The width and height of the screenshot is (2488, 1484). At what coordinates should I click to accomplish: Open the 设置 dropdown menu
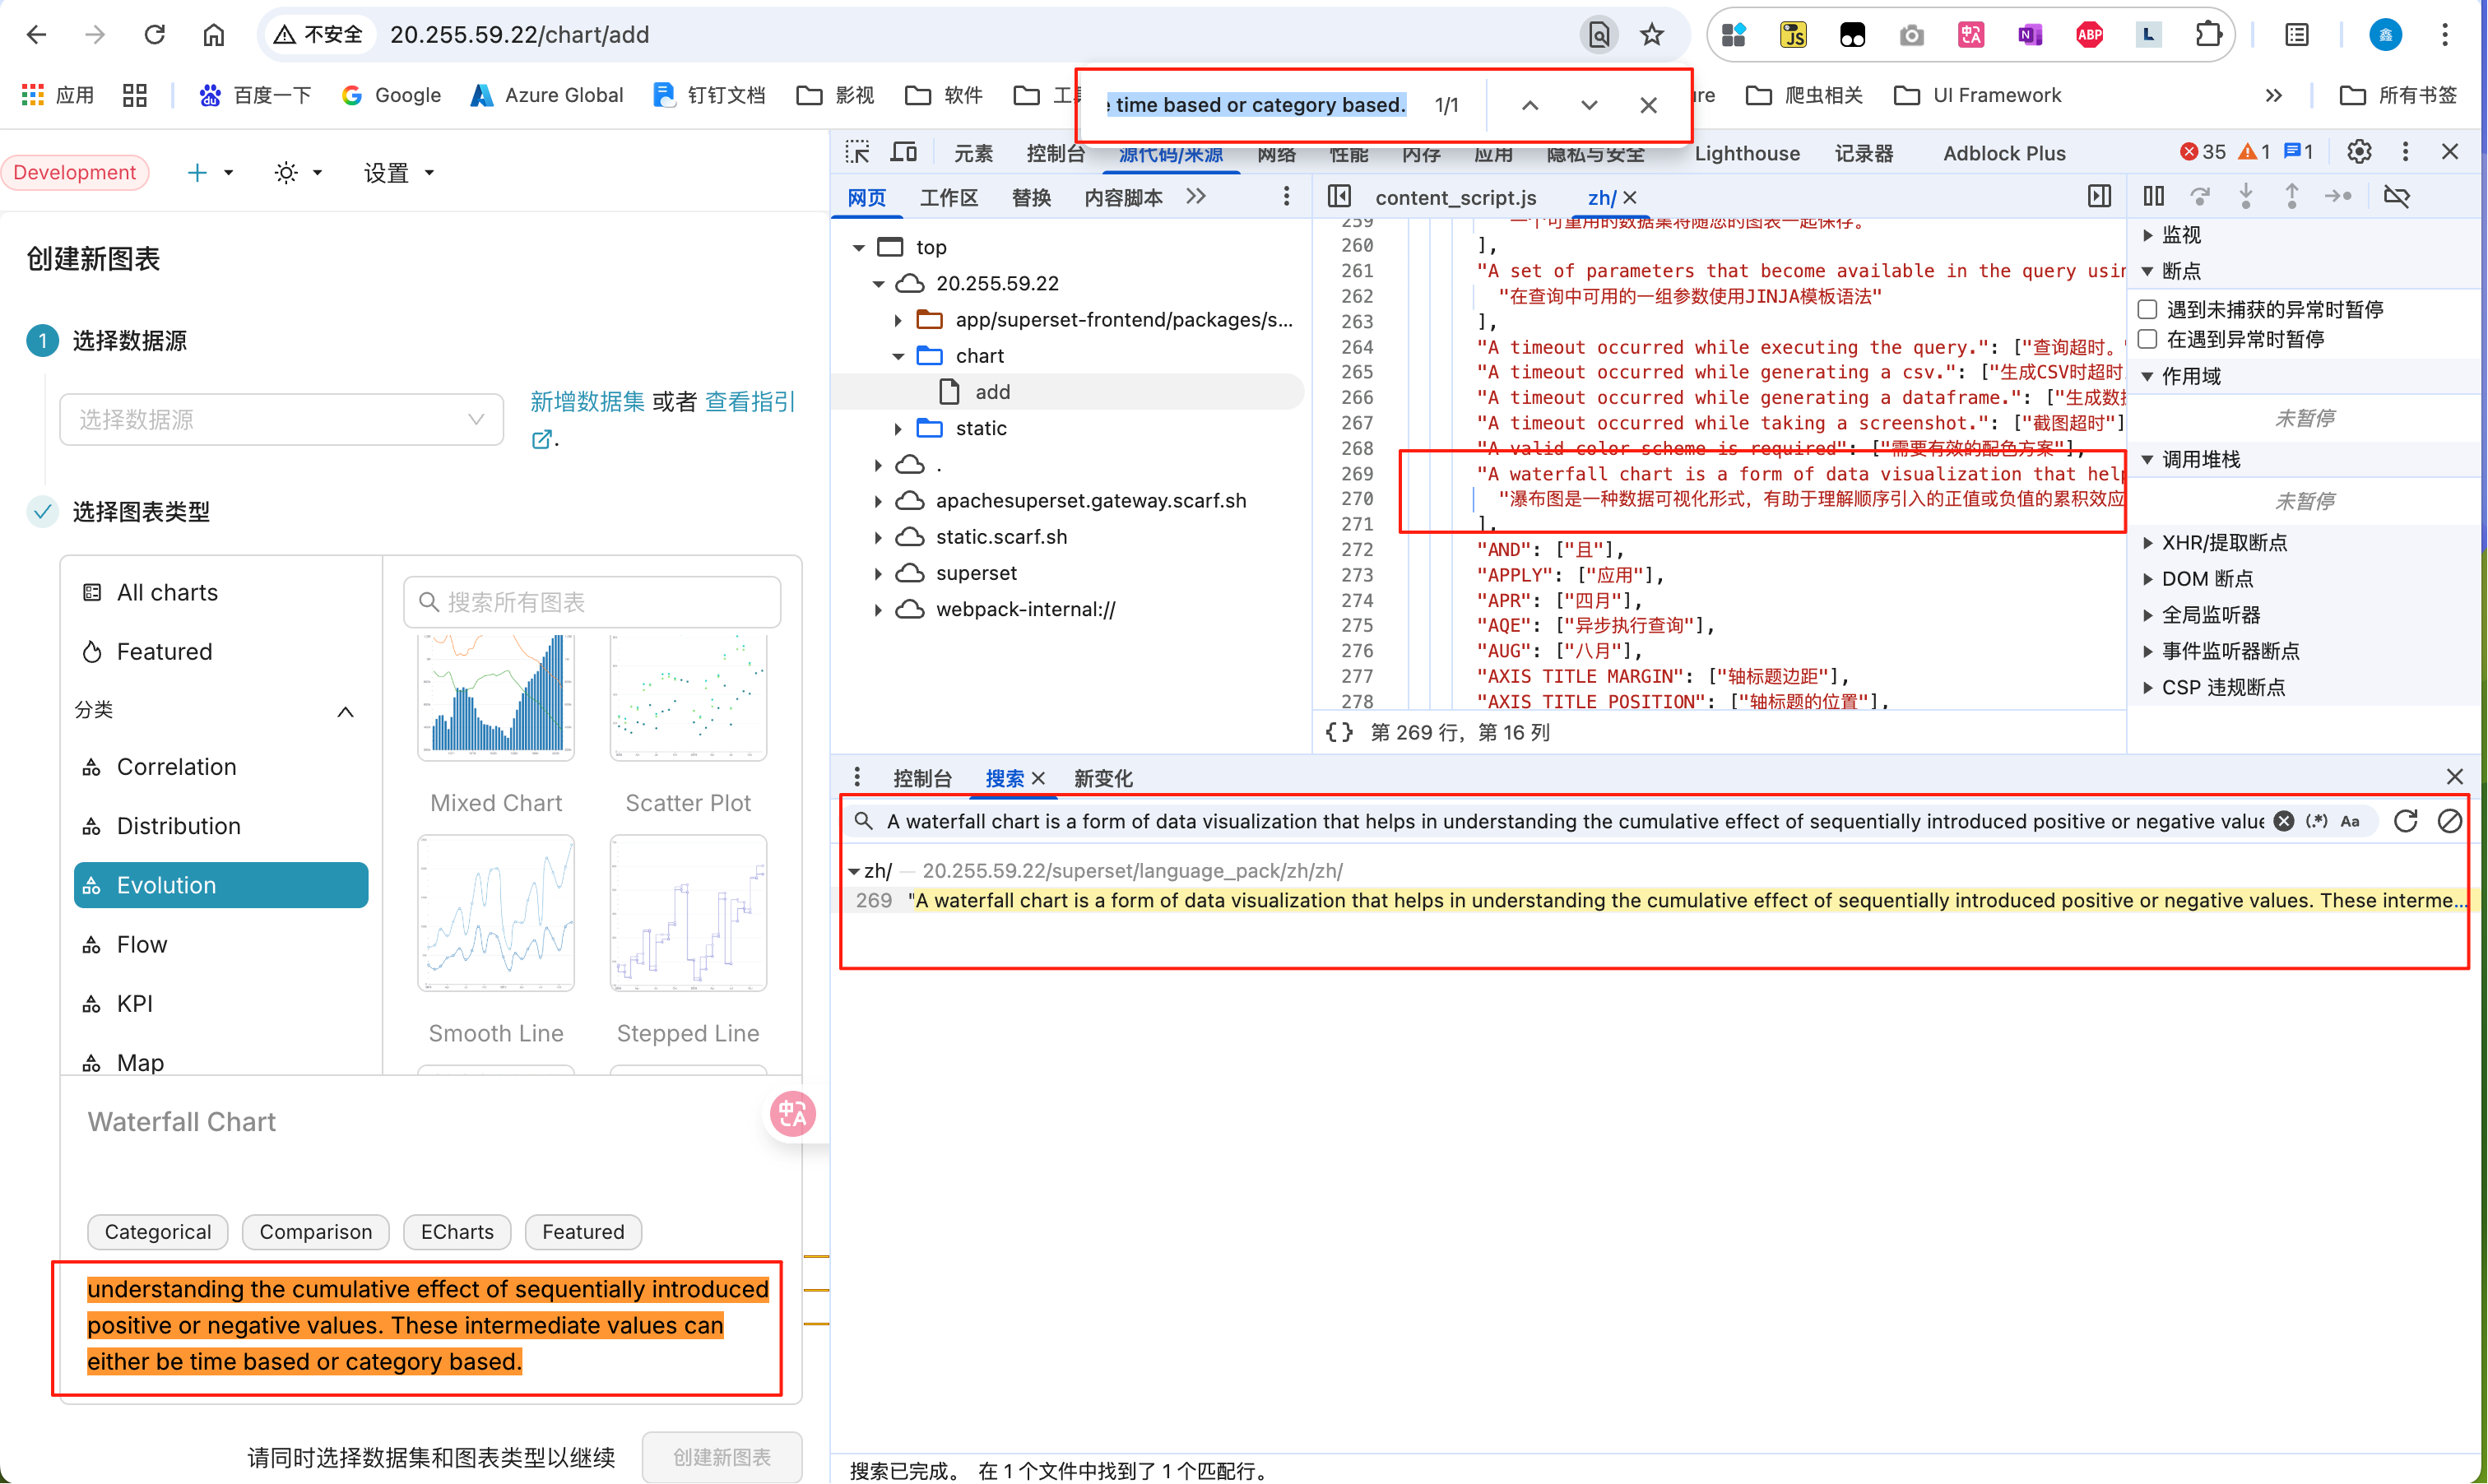tap(398, 173)
